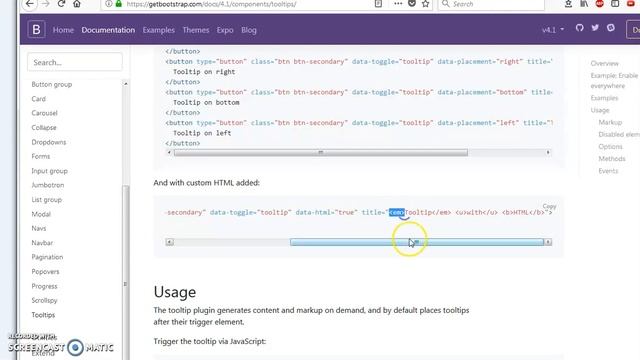Focus the browser Search box
Viewport: 640px width, 360px height.
tap(491, 4)
